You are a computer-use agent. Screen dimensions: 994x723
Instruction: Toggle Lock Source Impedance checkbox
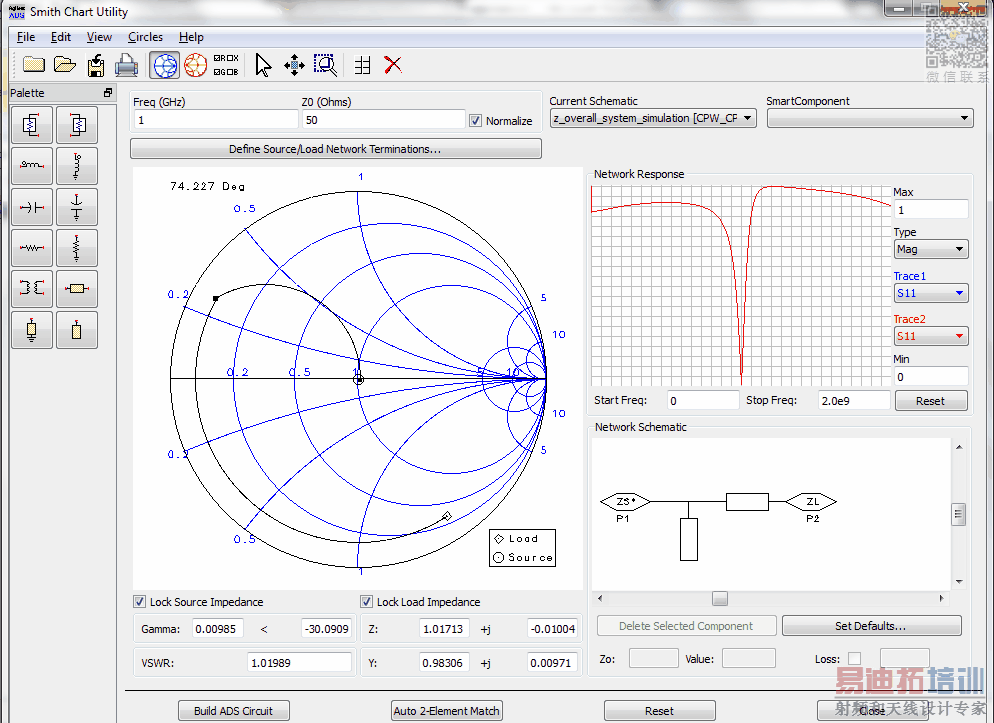click(x=140, y=602)
